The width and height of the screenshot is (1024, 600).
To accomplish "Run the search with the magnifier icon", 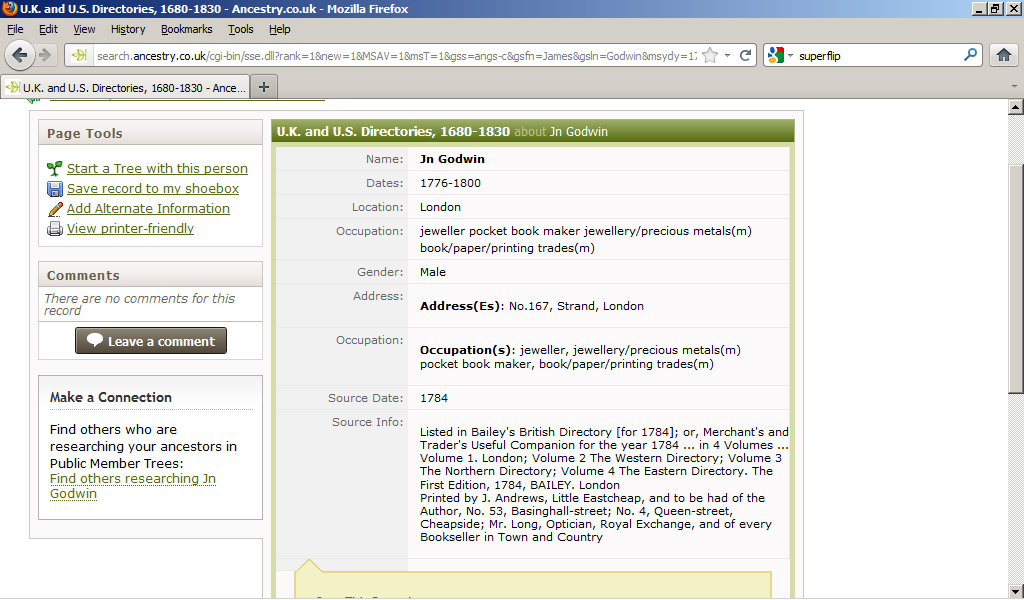I will tap(970, 55).
